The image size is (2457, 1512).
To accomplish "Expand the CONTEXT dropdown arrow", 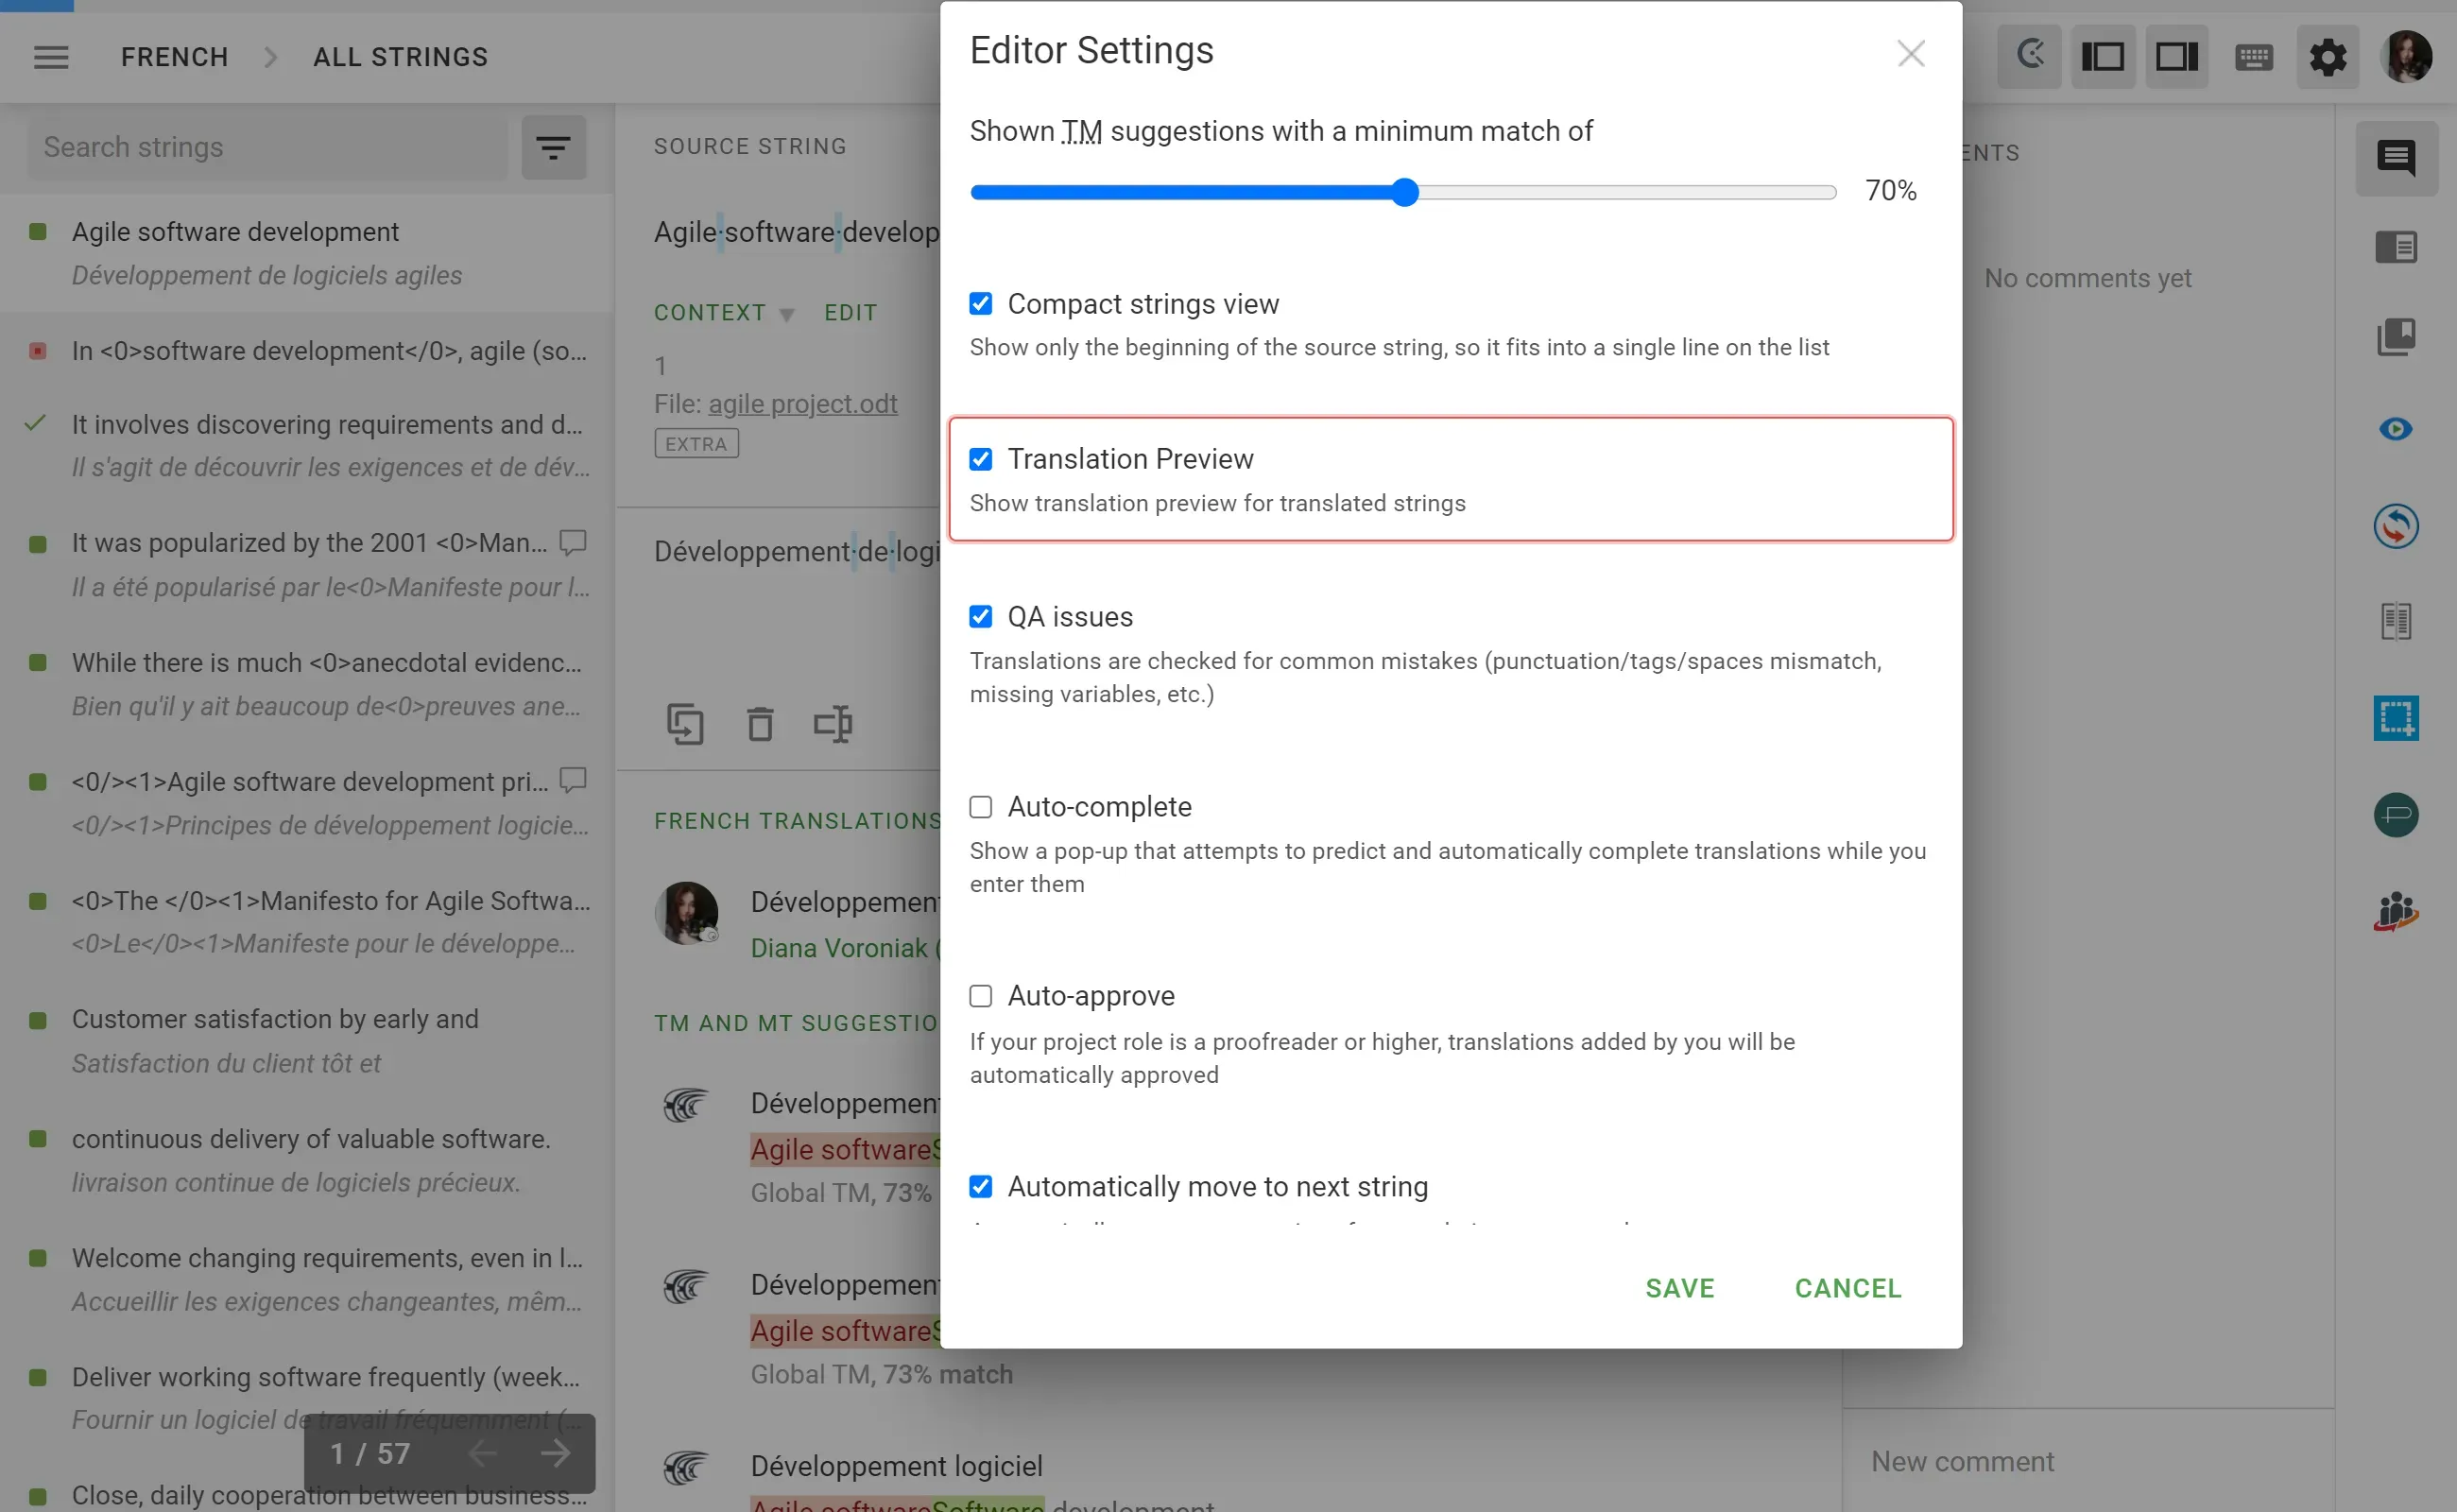I will click(788, 313).
